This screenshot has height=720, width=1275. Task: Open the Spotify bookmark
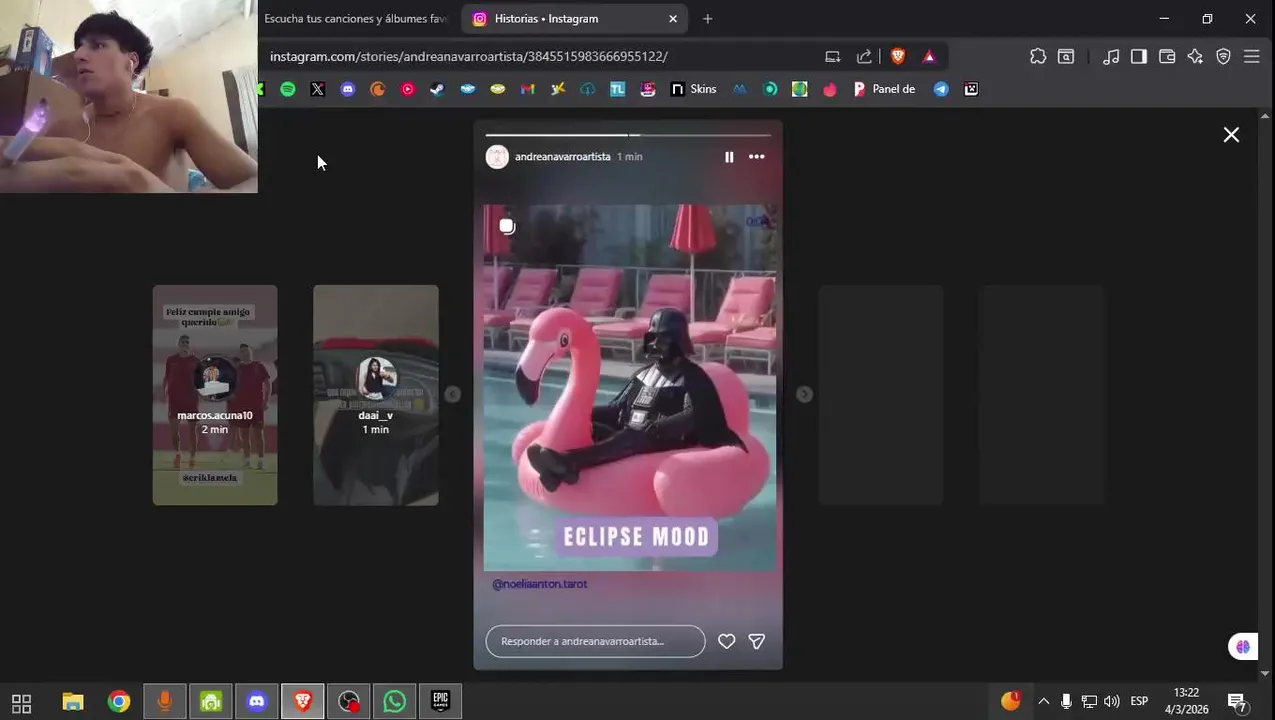pyautogui.click(x=288, y=89)
